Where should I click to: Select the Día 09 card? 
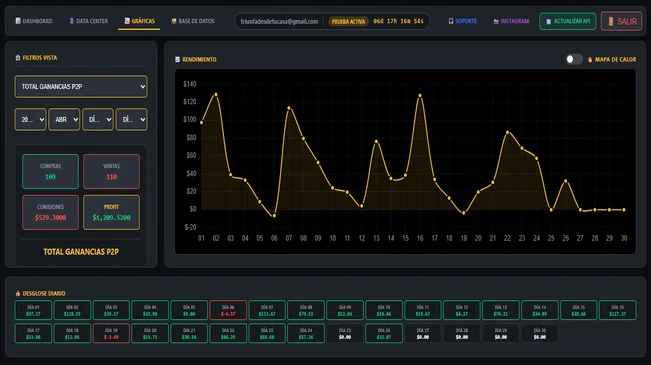[345, 310]
